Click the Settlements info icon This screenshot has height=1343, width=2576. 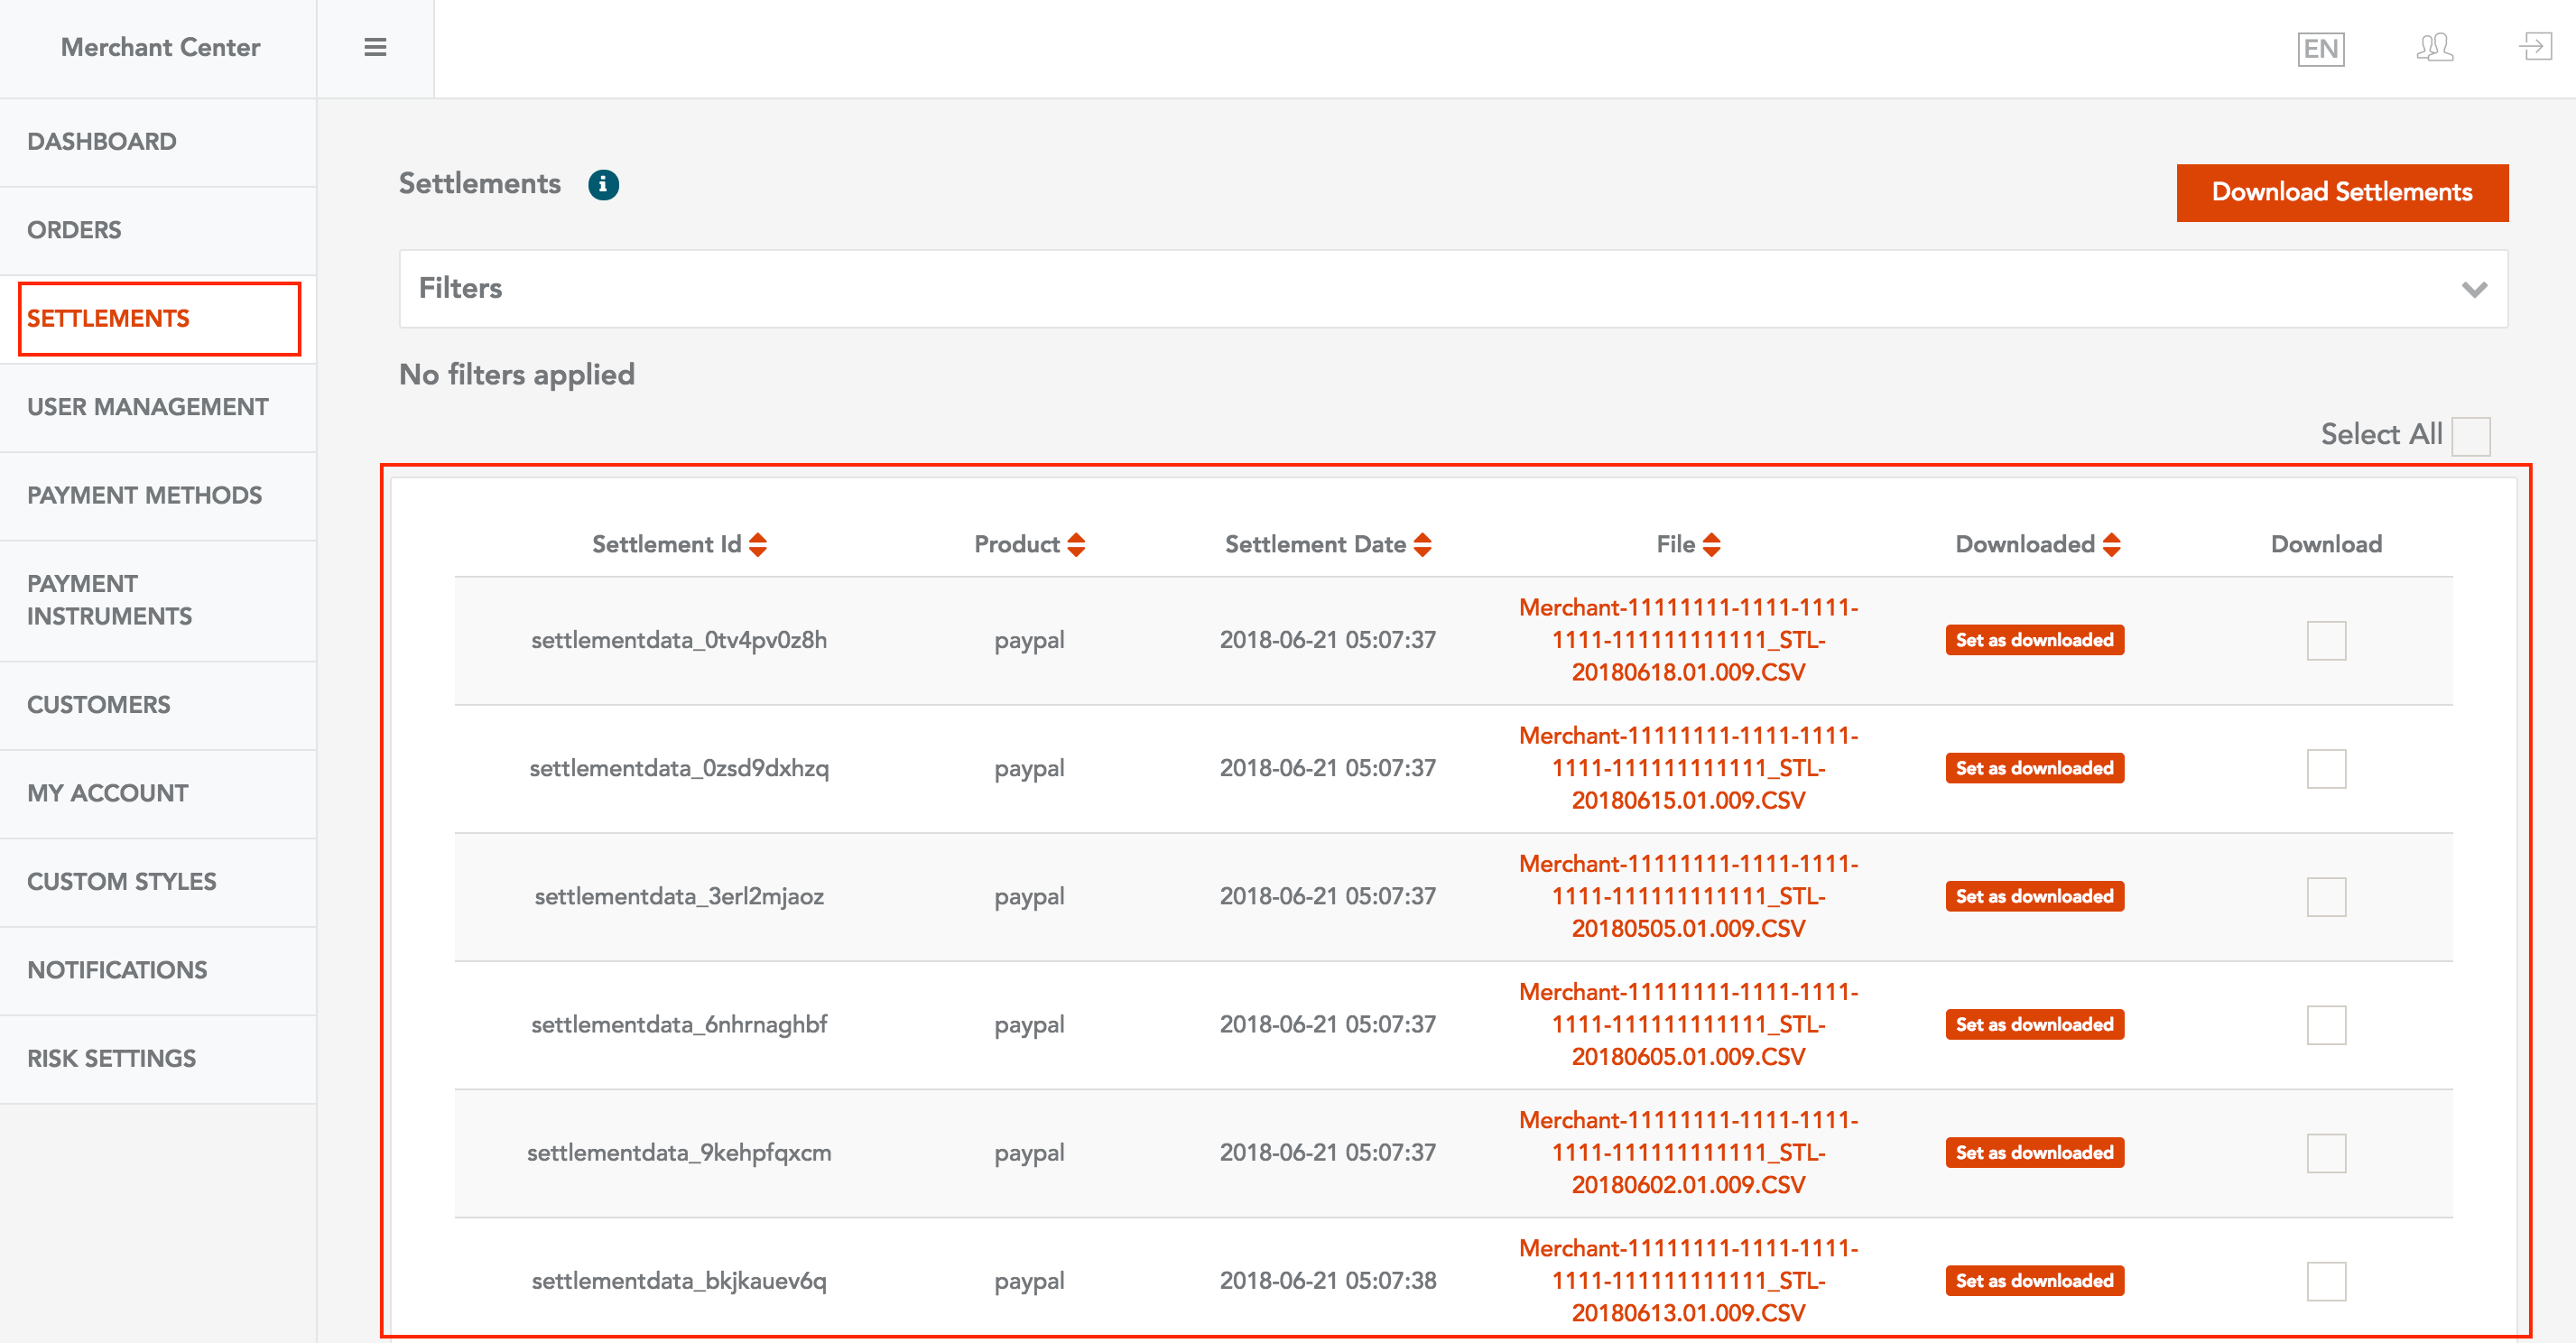603,185
